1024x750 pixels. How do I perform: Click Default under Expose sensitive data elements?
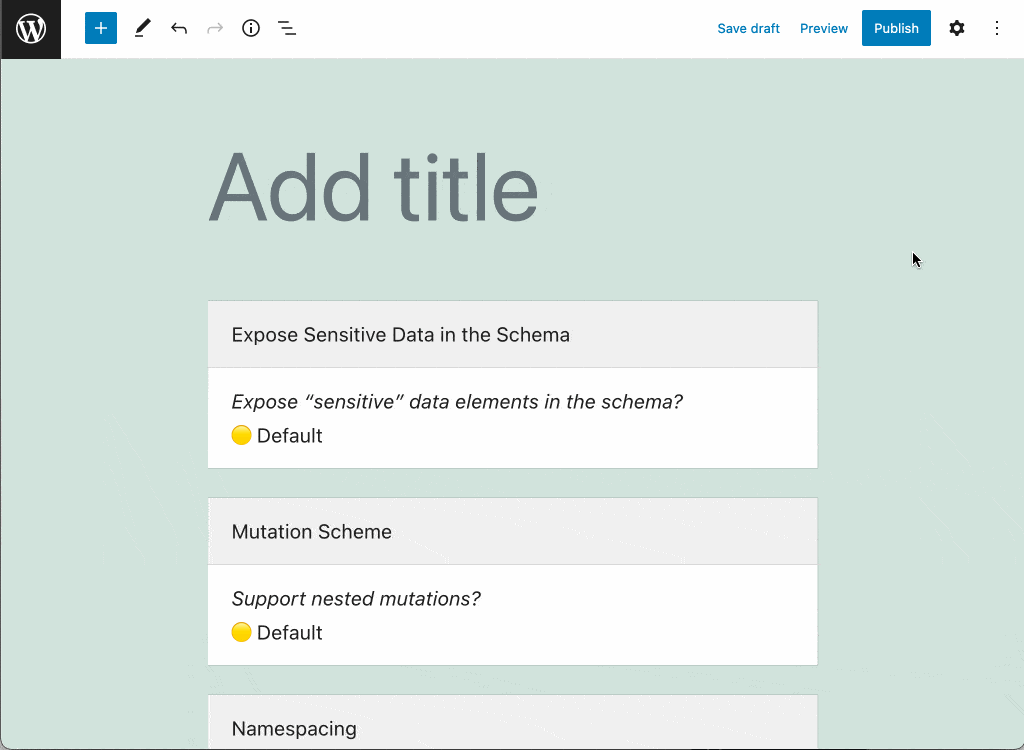(289, 436)
